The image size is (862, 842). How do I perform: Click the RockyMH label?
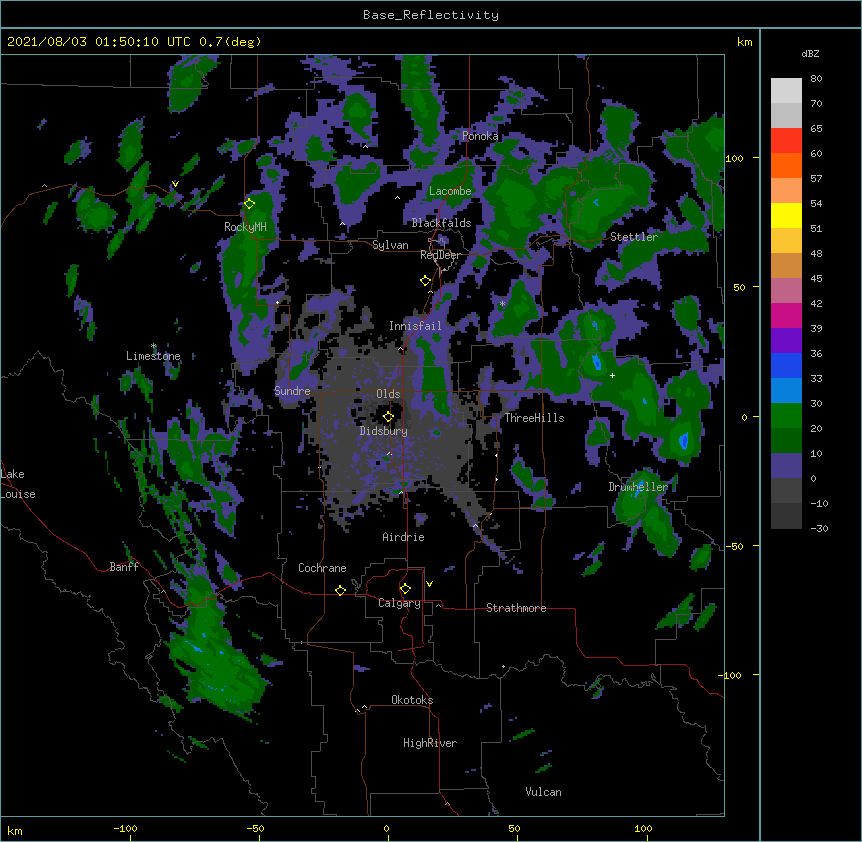pos(245,227)
